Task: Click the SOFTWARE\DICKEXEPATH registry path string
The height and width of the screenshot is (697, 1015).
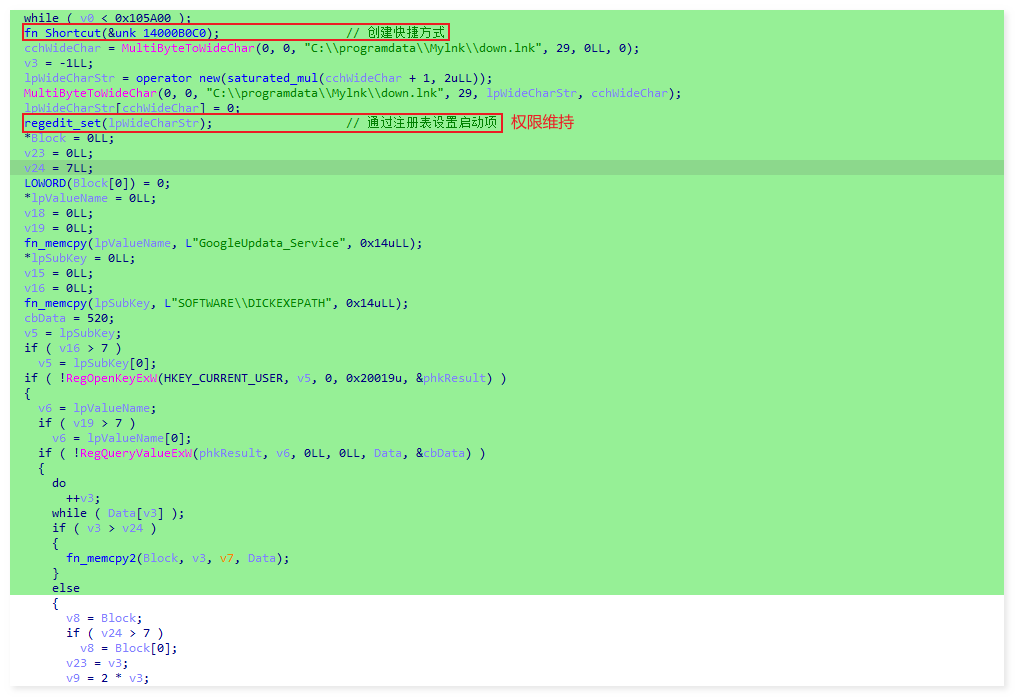Action: pyautogui.click(x=248, y=303)
